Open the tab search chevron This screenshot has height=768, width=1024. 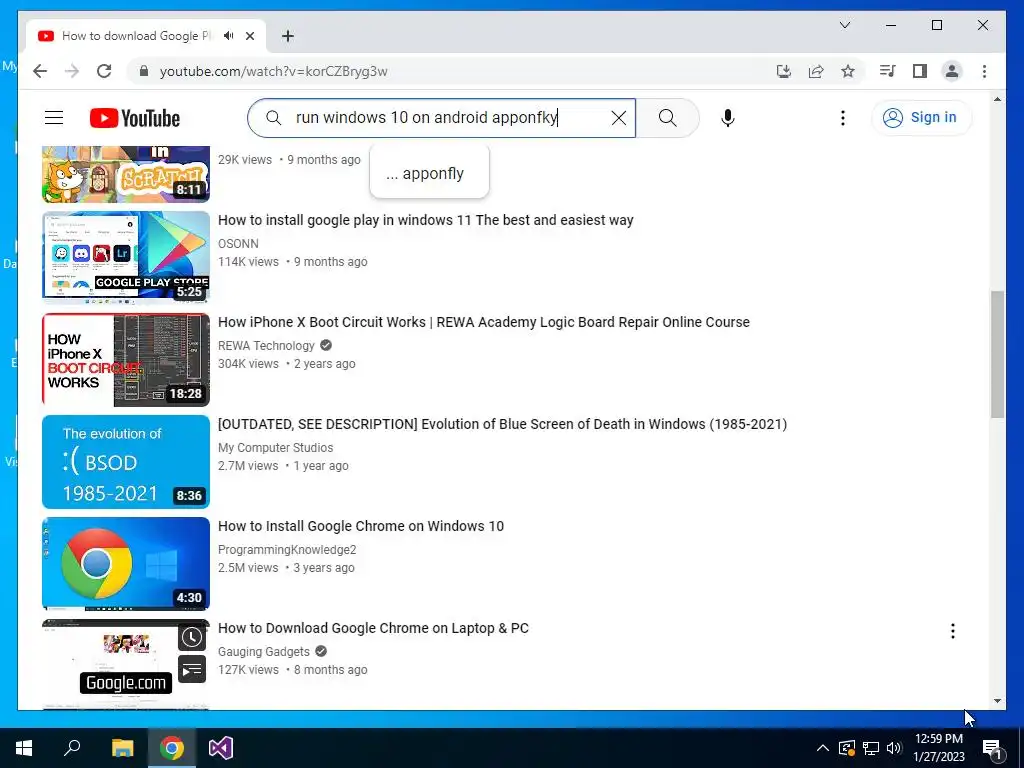pos(844,25)
